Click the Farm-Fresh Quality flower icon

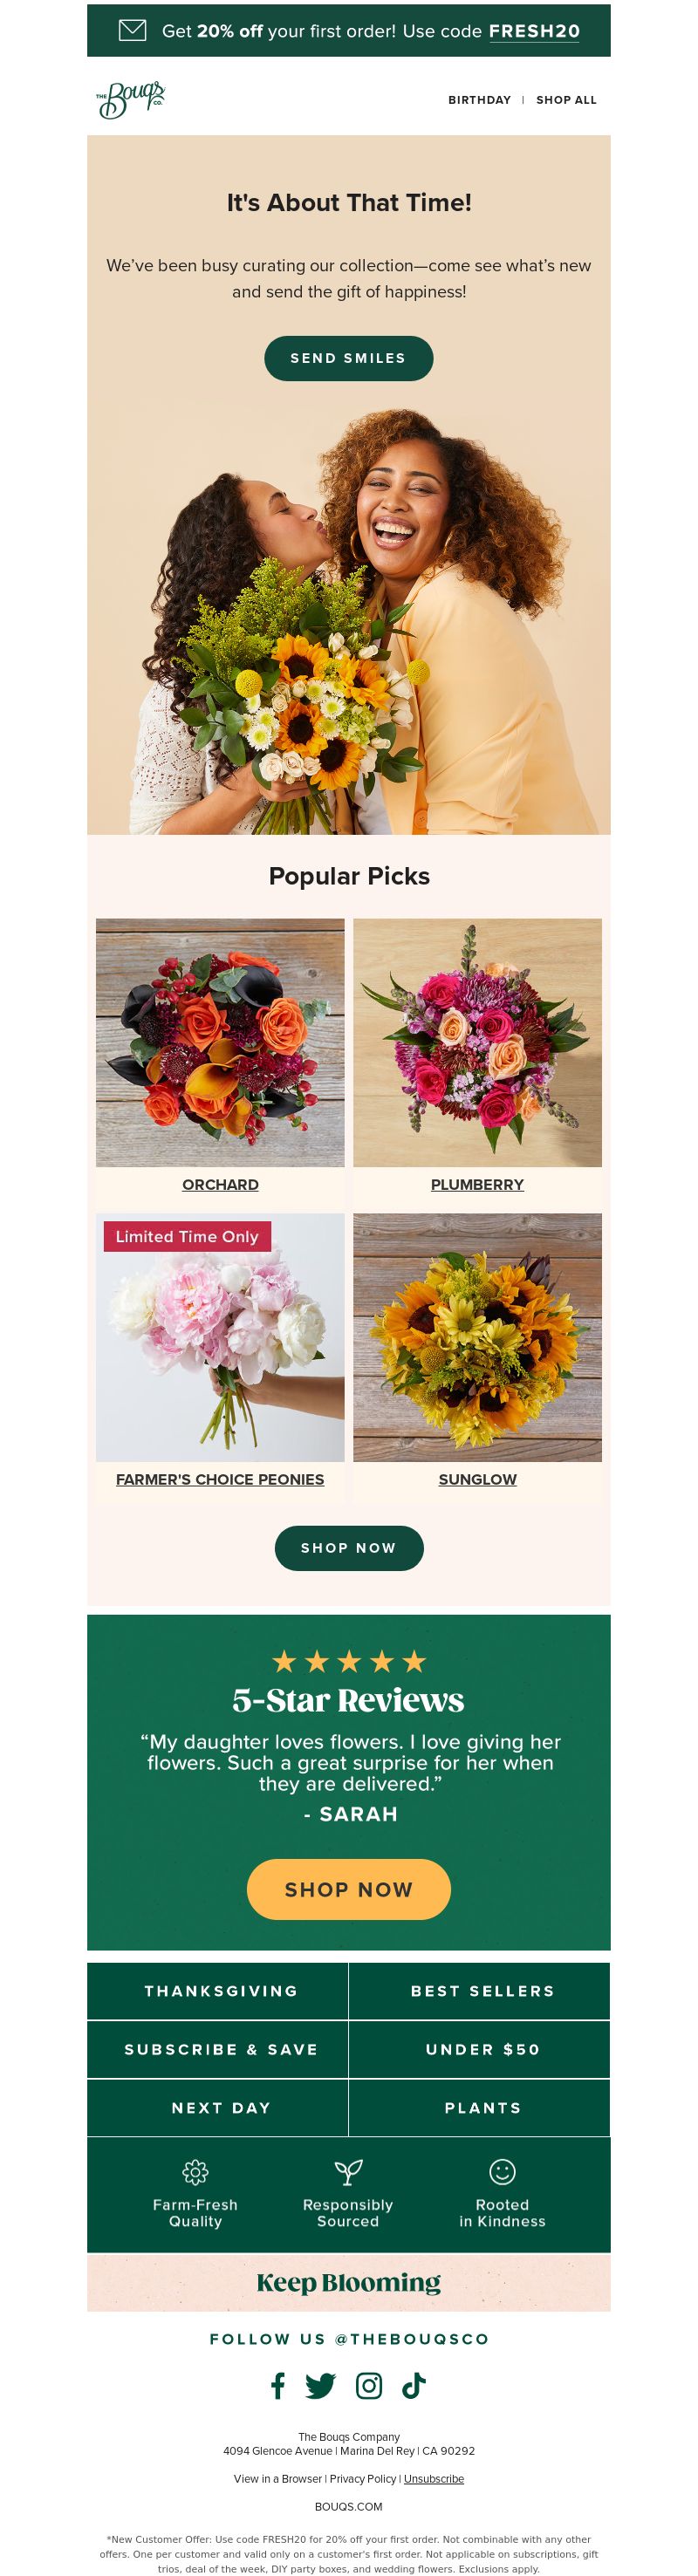click(195, 2171)
